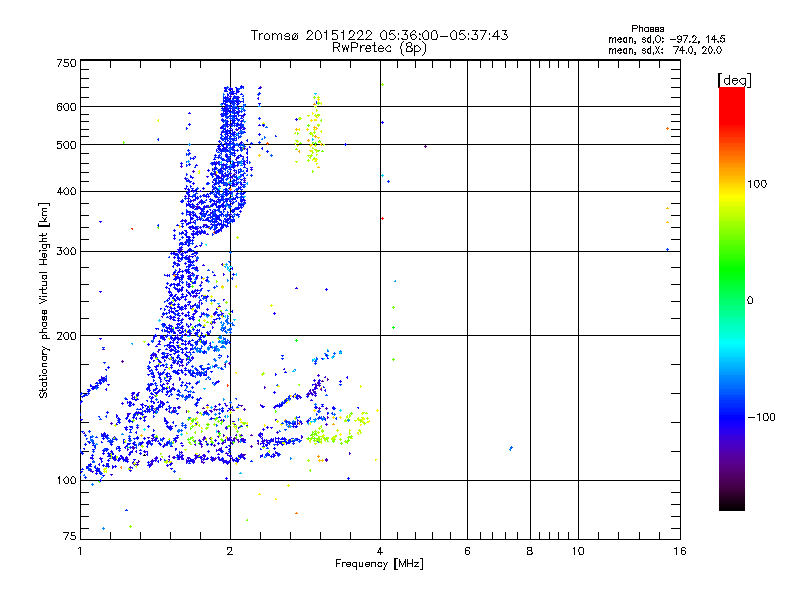
Task: Click the x-axis tick label '2'
Action: coord(230,551)
